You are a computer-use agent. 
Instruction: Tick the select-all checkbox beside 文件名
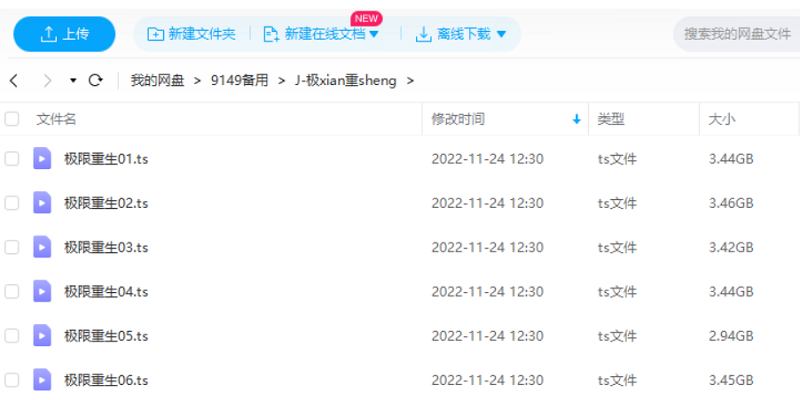[x=12, y=119]
